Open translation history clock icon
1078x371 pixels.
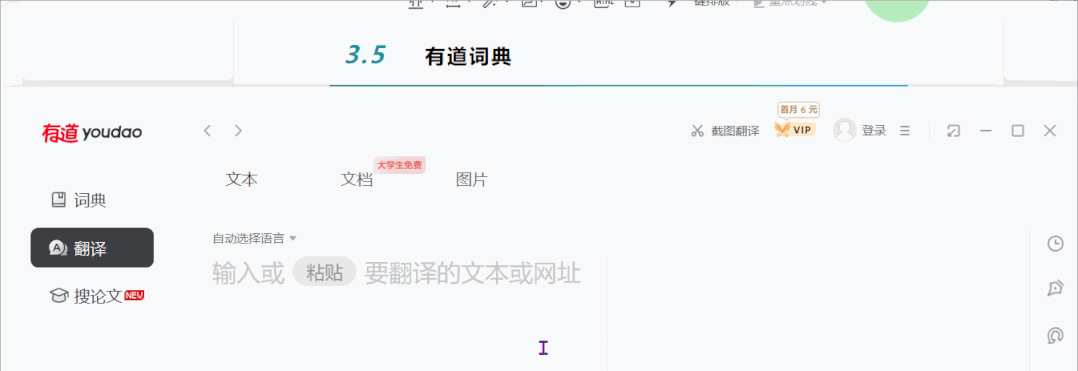(1055, 243)
